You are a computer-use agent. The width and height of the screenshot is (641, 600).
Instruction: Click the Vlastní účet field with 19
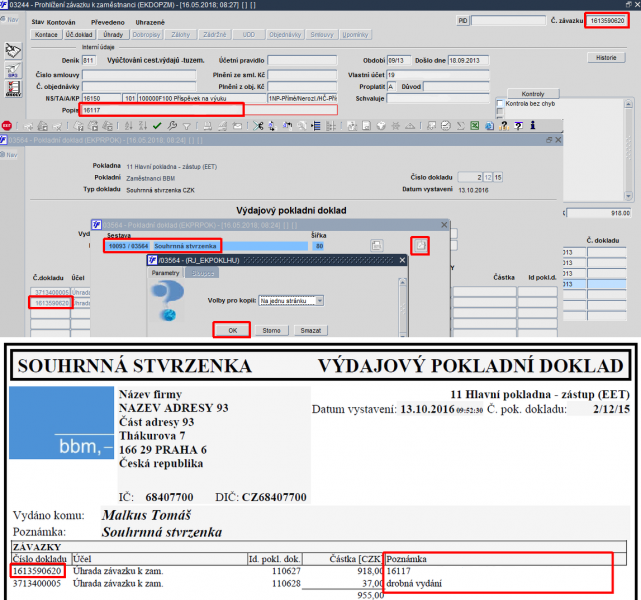coord(438,75)
